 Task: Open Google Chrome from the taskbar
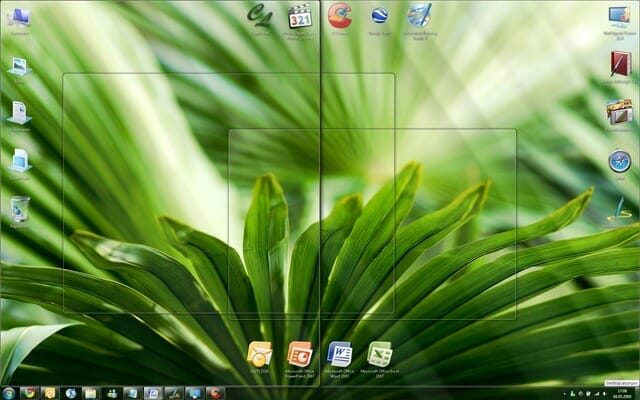pos(29,393)
